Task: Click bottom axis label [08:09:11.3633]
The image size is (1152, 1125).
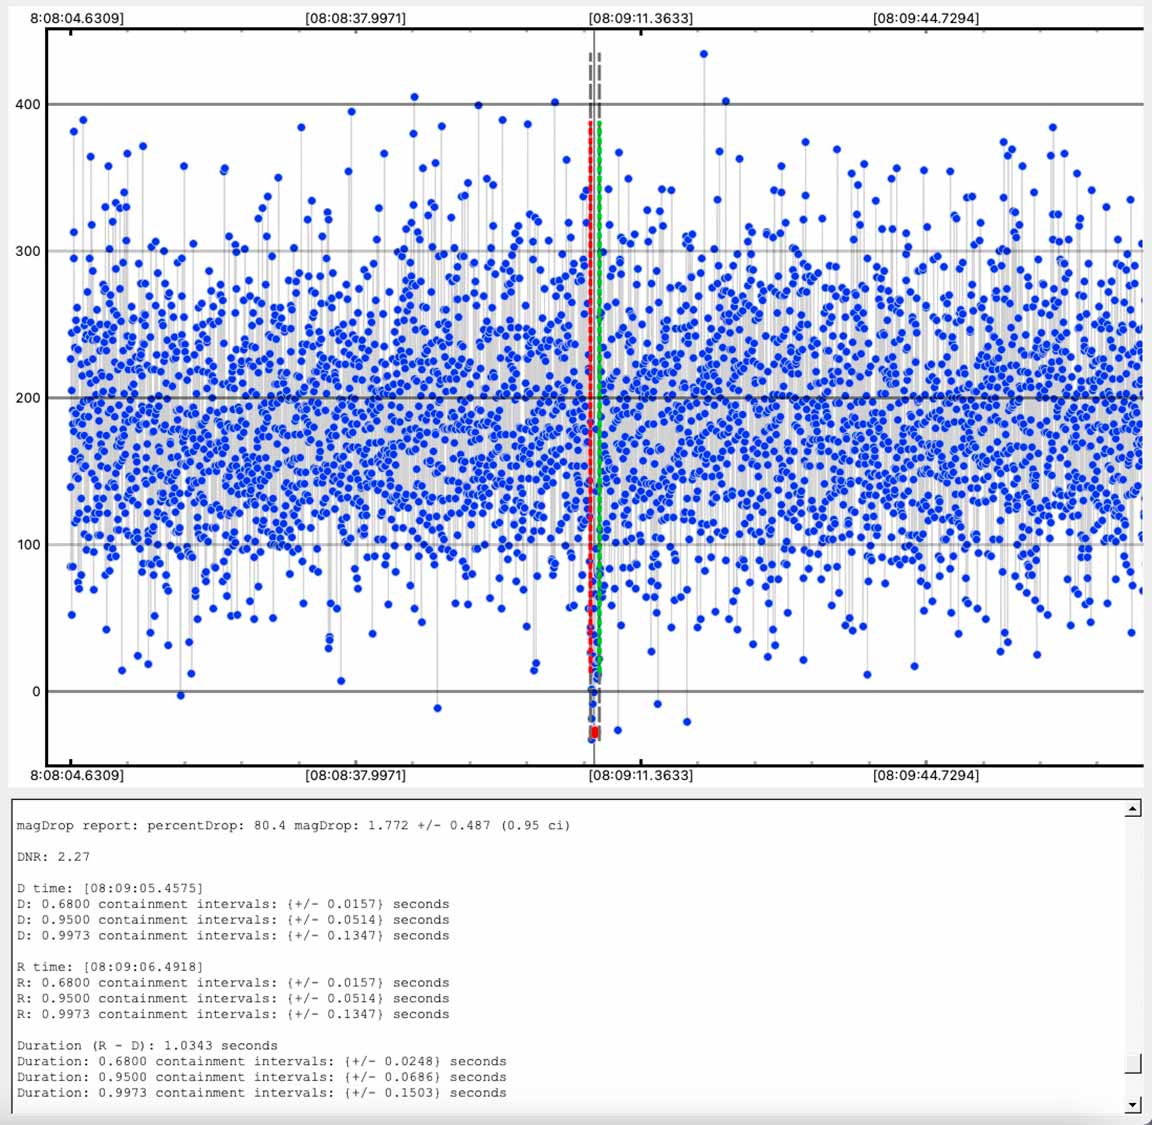Action: (x=641, y=775)
